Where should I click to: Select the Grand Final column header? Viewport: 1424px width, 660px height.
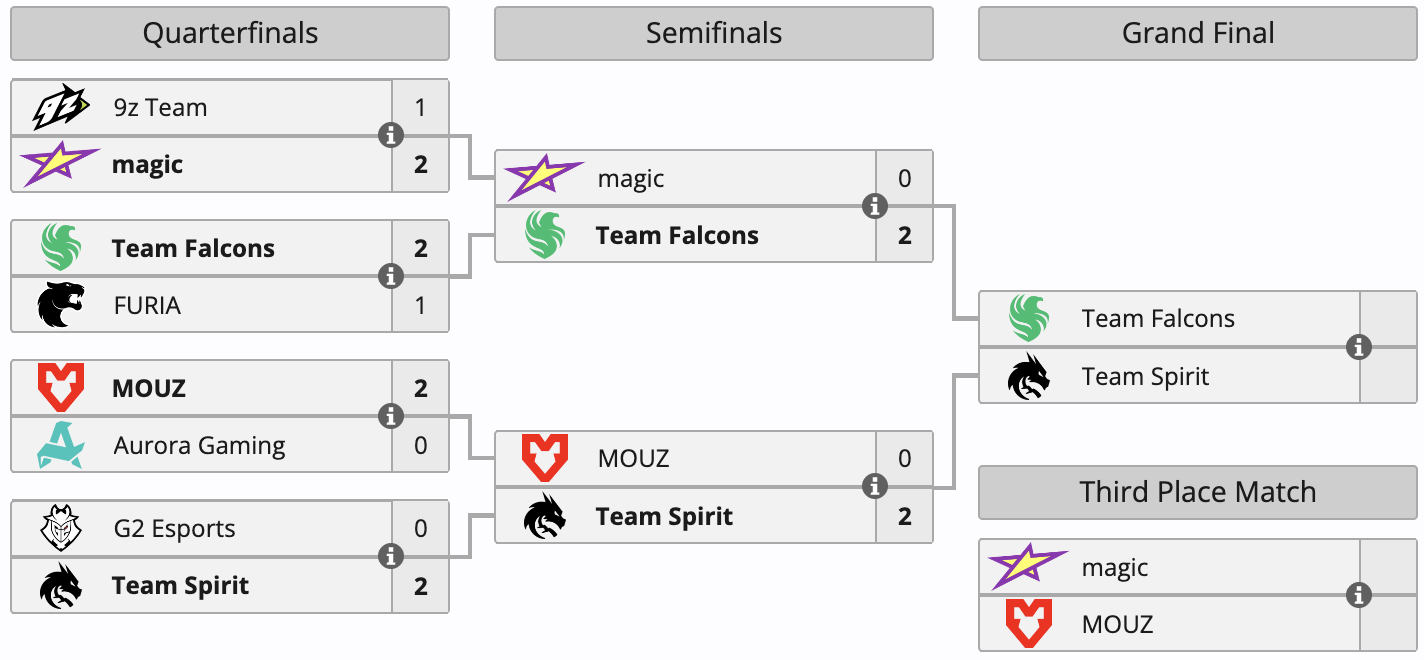(x=1198, y=33)
